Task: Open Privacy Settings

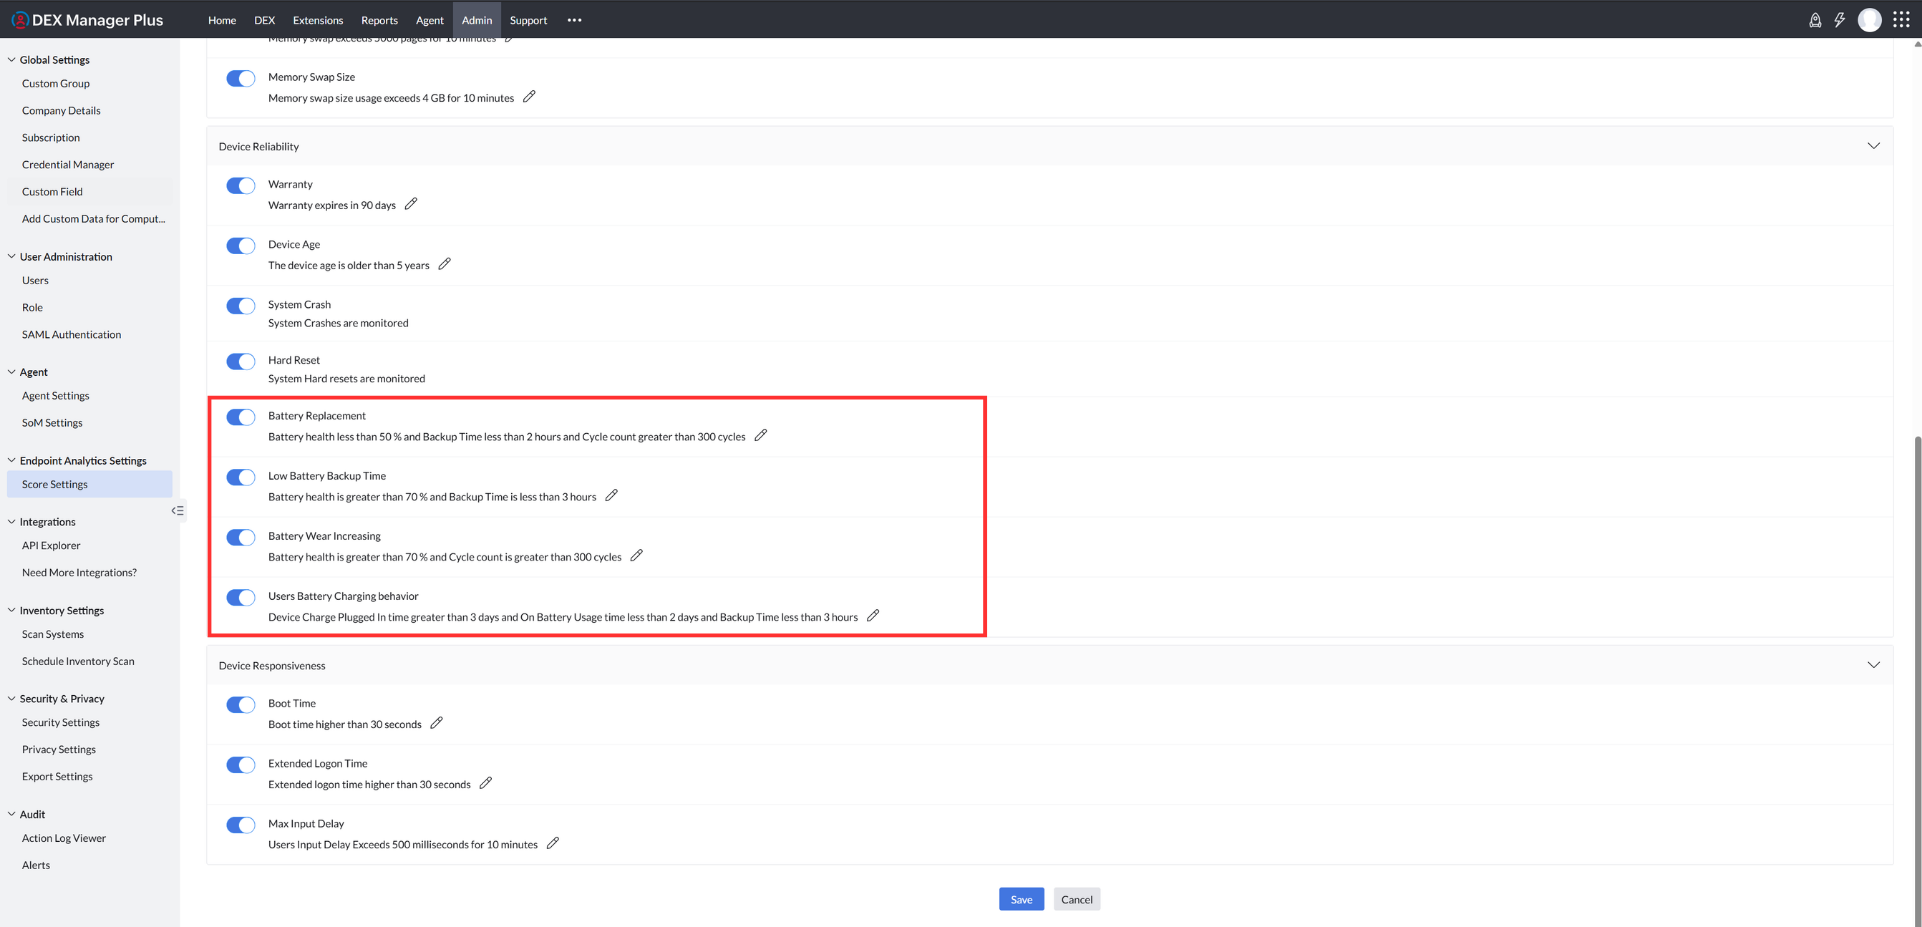Action: point(59,750)
